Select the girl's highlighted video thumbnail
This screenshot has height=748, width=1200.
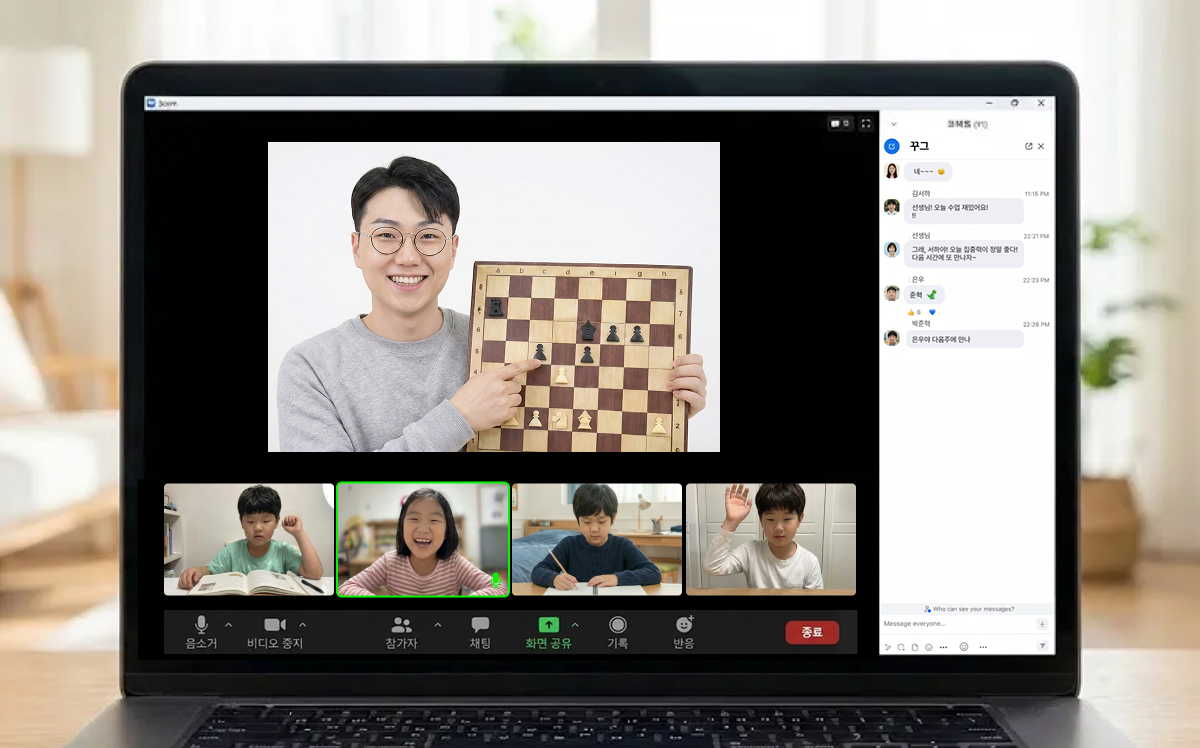point(423,540)
